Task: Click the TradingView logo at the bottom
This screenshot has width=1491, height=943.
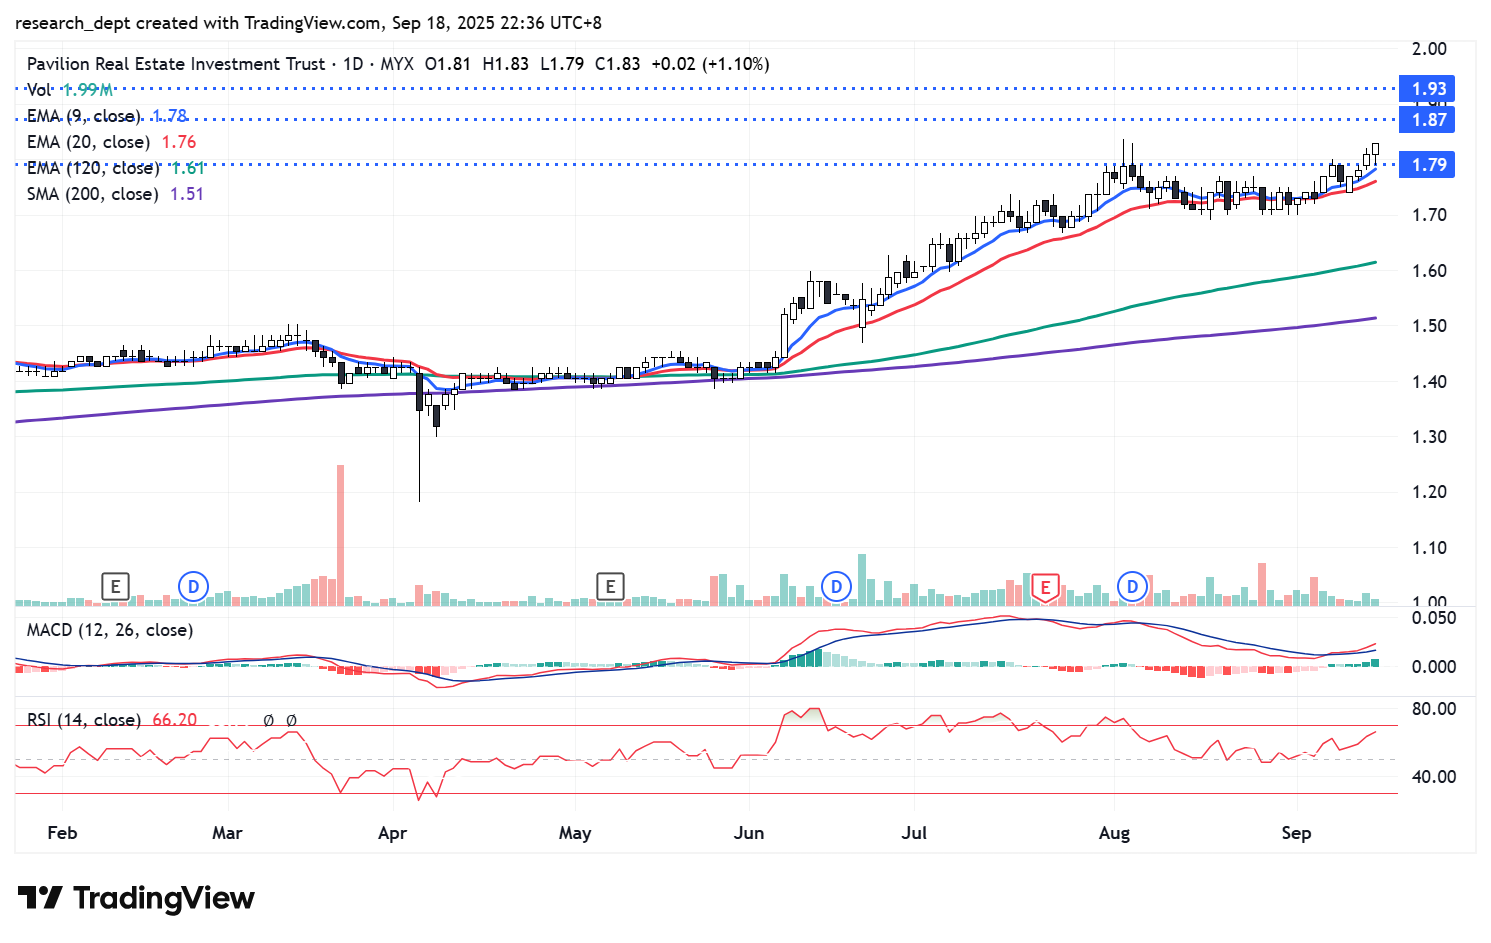Action: coord(137,898)
